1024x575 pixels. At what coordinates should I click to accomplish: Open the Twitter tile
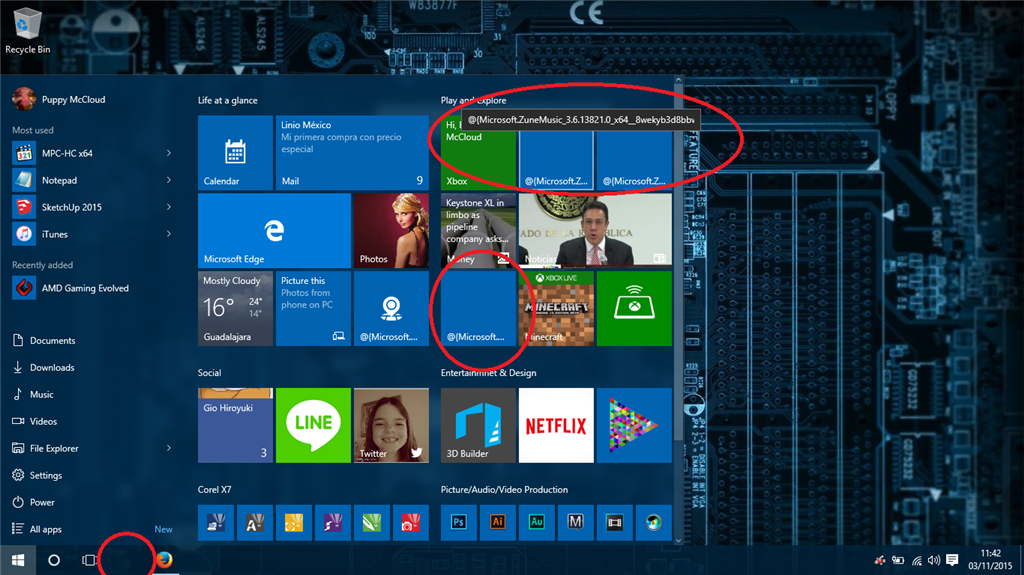391,425
